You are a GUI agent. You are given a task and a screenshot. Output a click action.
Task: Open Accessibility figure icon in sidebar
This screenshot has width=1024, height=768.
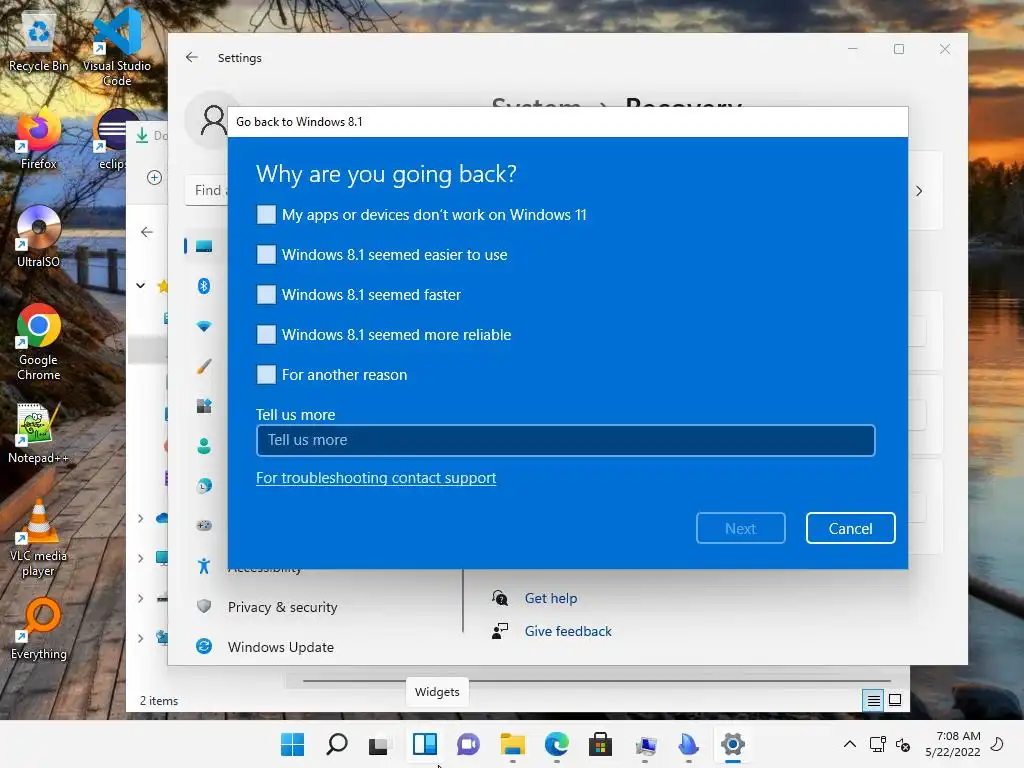click(x=204, y=566)
